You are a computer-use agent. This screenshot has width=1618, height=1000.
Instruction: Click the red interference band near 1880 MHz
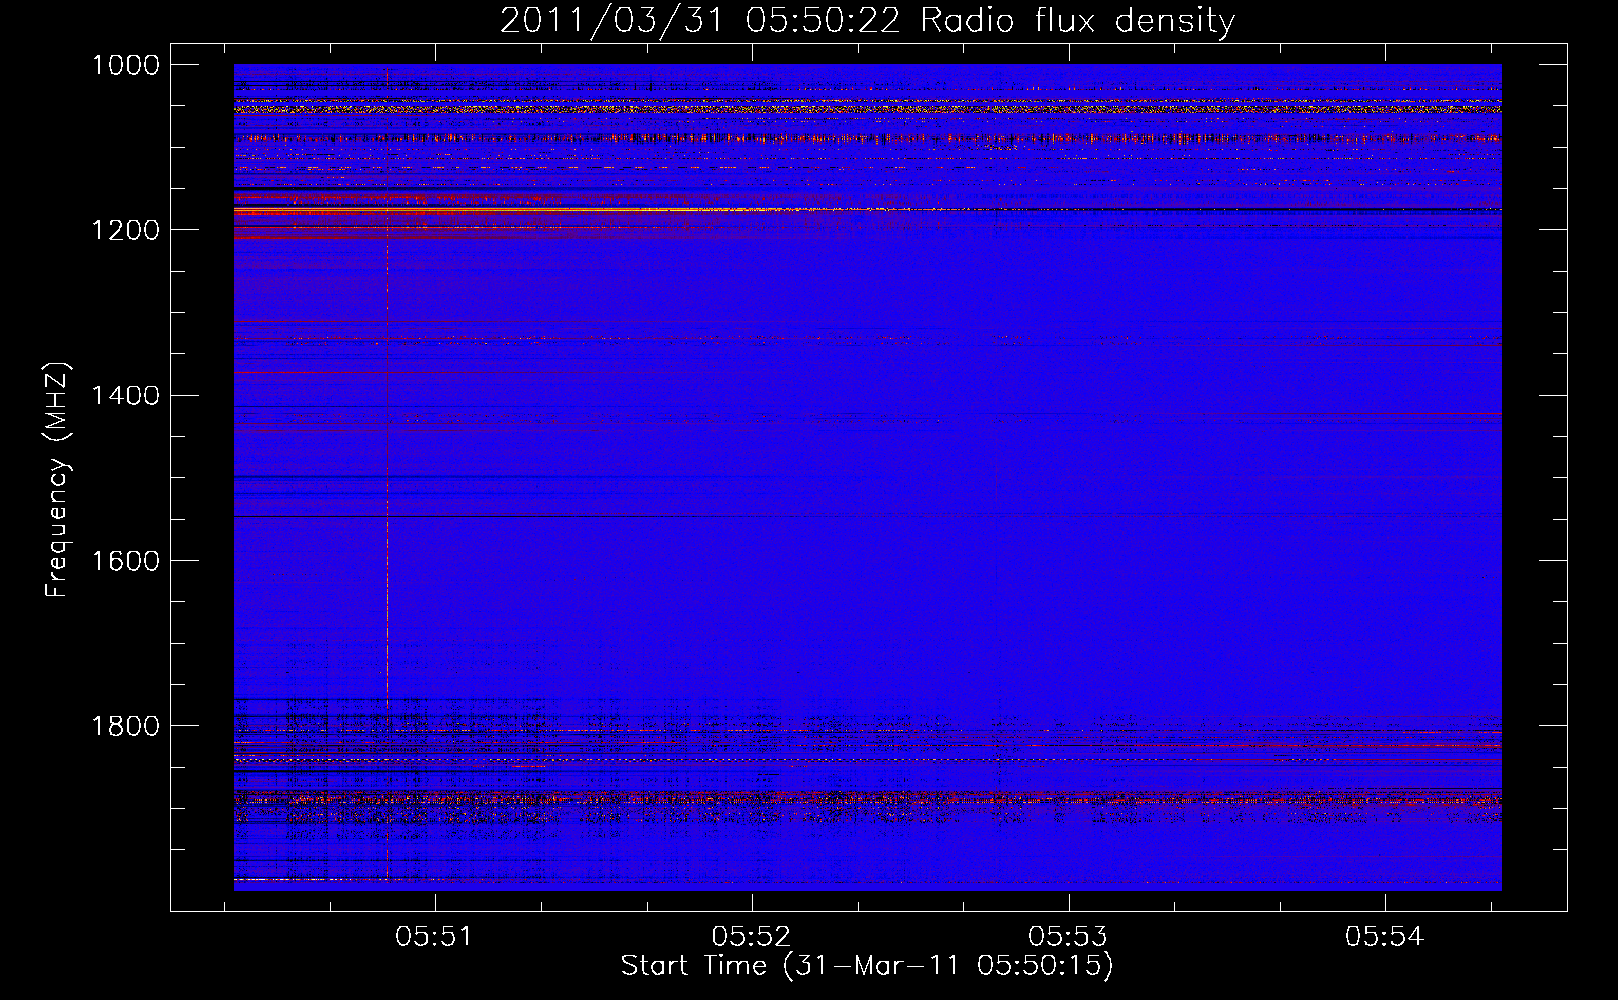click(867, 798)
